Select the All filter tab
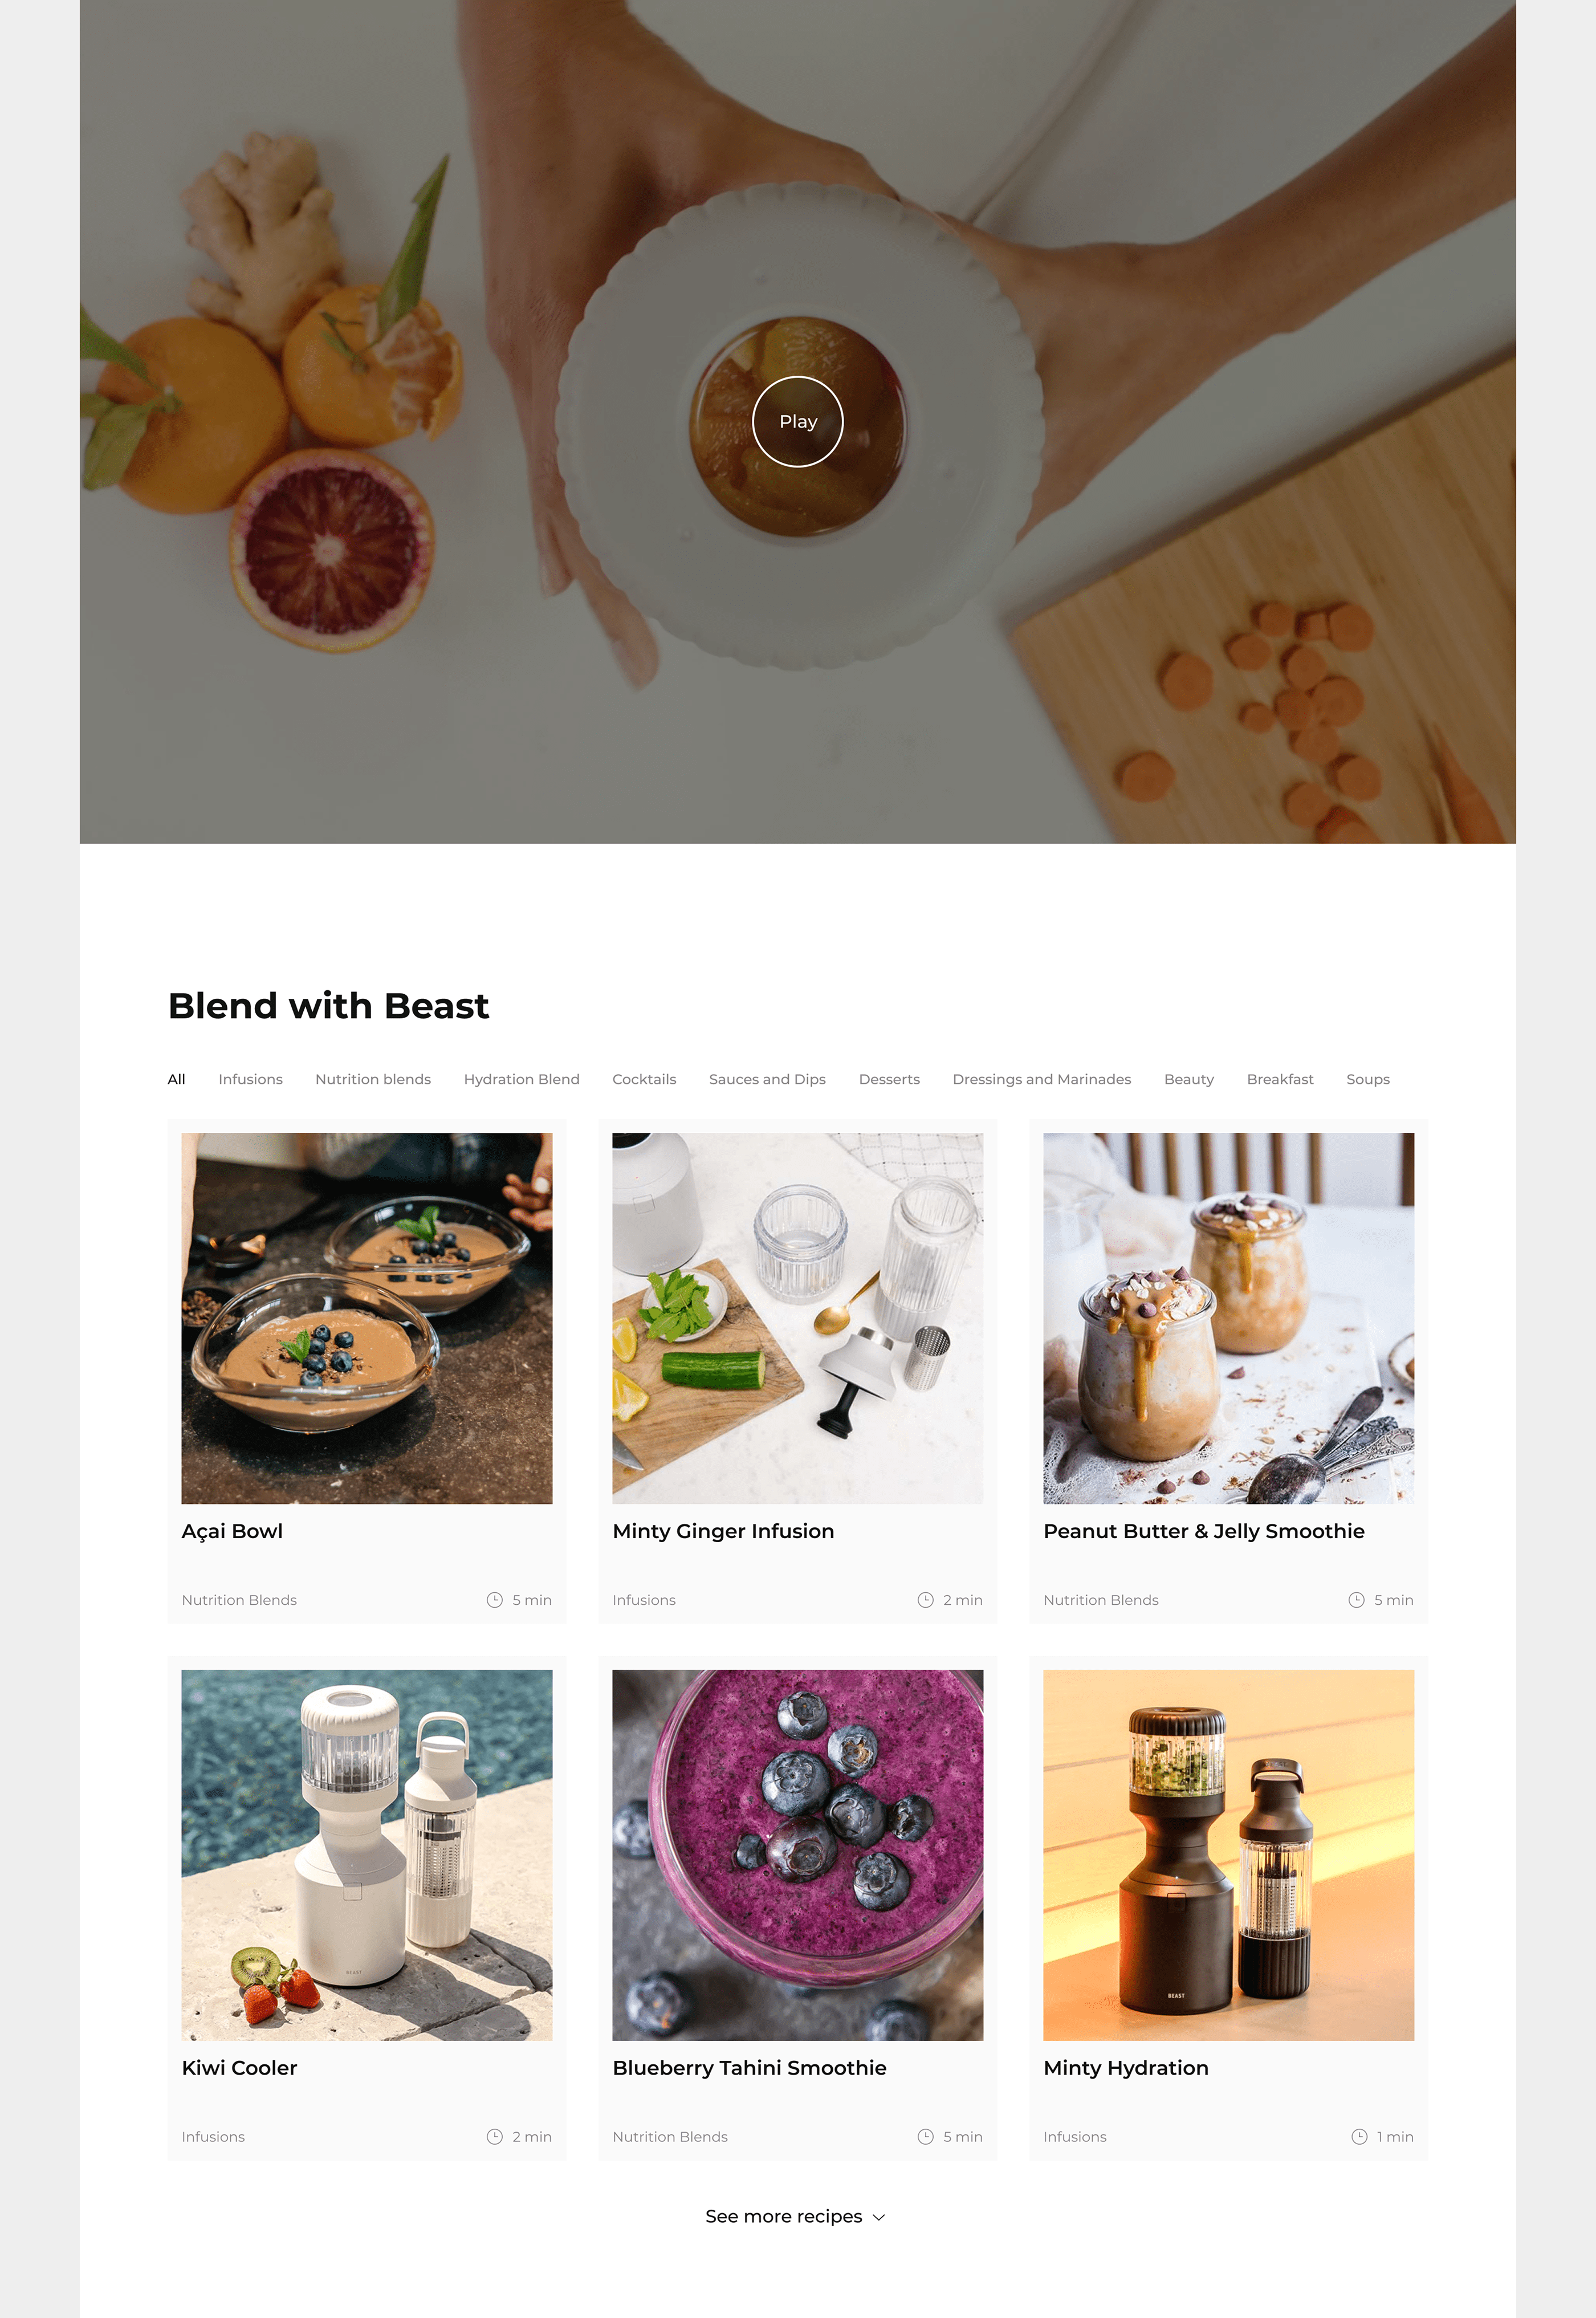 (x=176, y=1079)
